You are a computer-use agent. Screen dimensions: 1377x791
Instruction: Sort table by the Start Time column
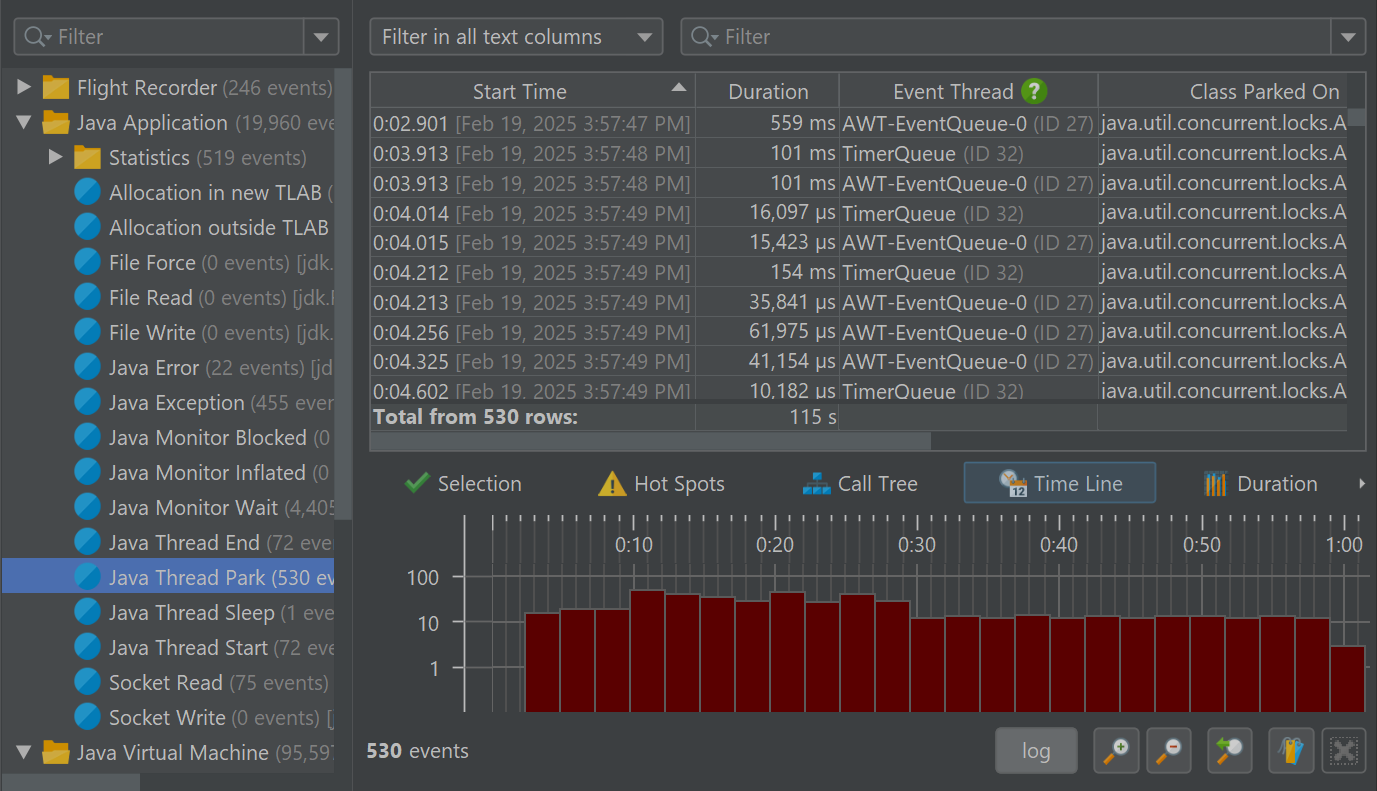(x=520, y=92)
